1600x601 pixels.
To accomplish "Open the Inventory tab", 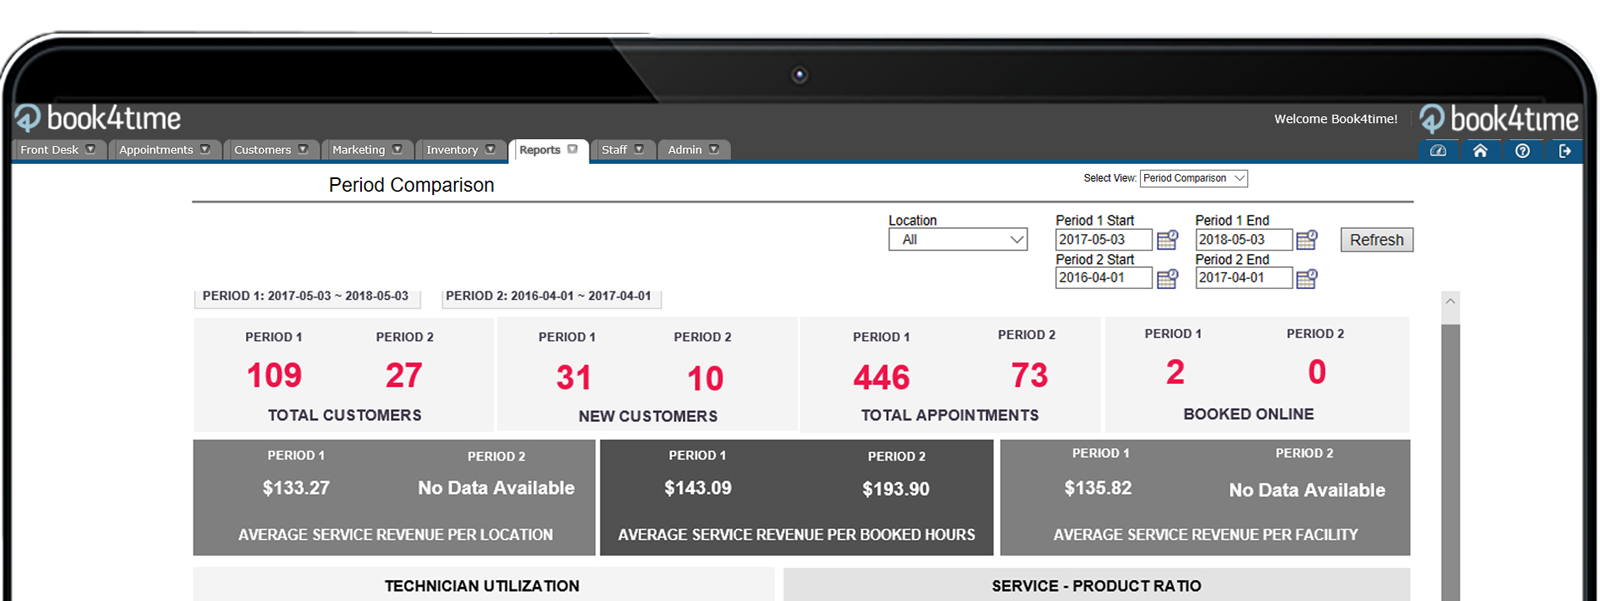I will pyautogui.click(x=461, y=150).
